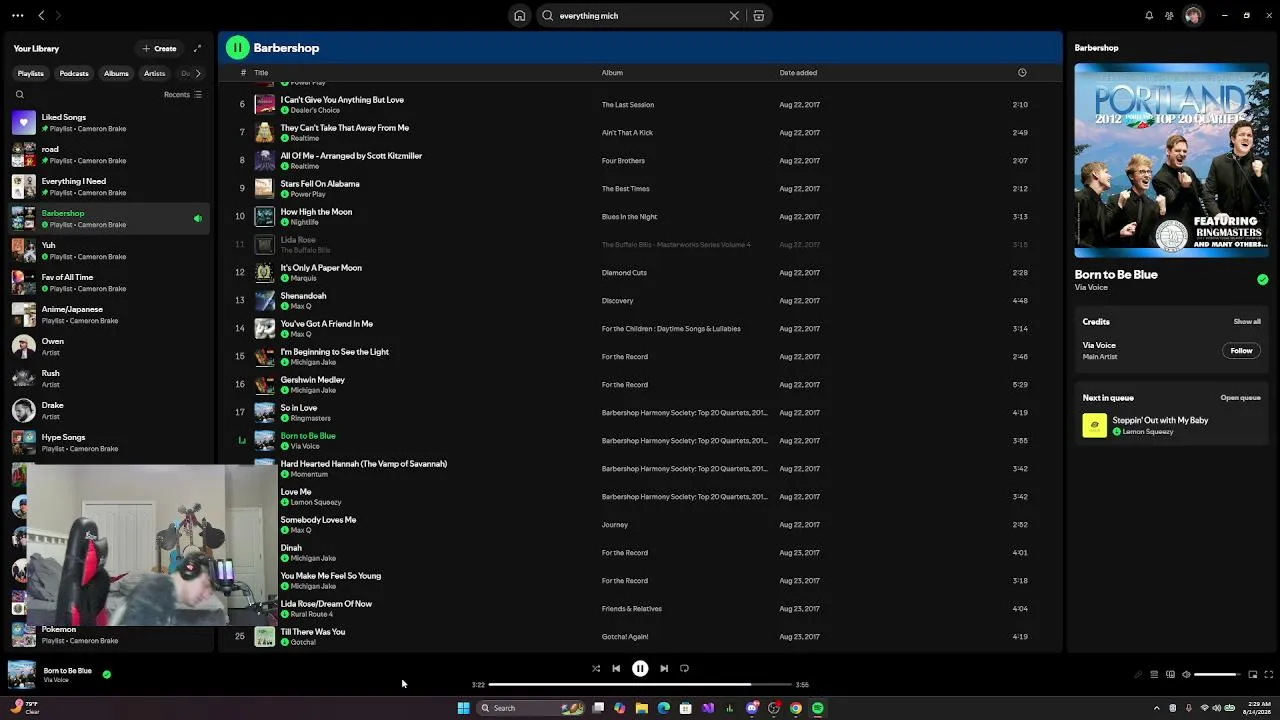Filter library by Artists
This screenshot has height=720, width=1280.
tap(154, 73)
